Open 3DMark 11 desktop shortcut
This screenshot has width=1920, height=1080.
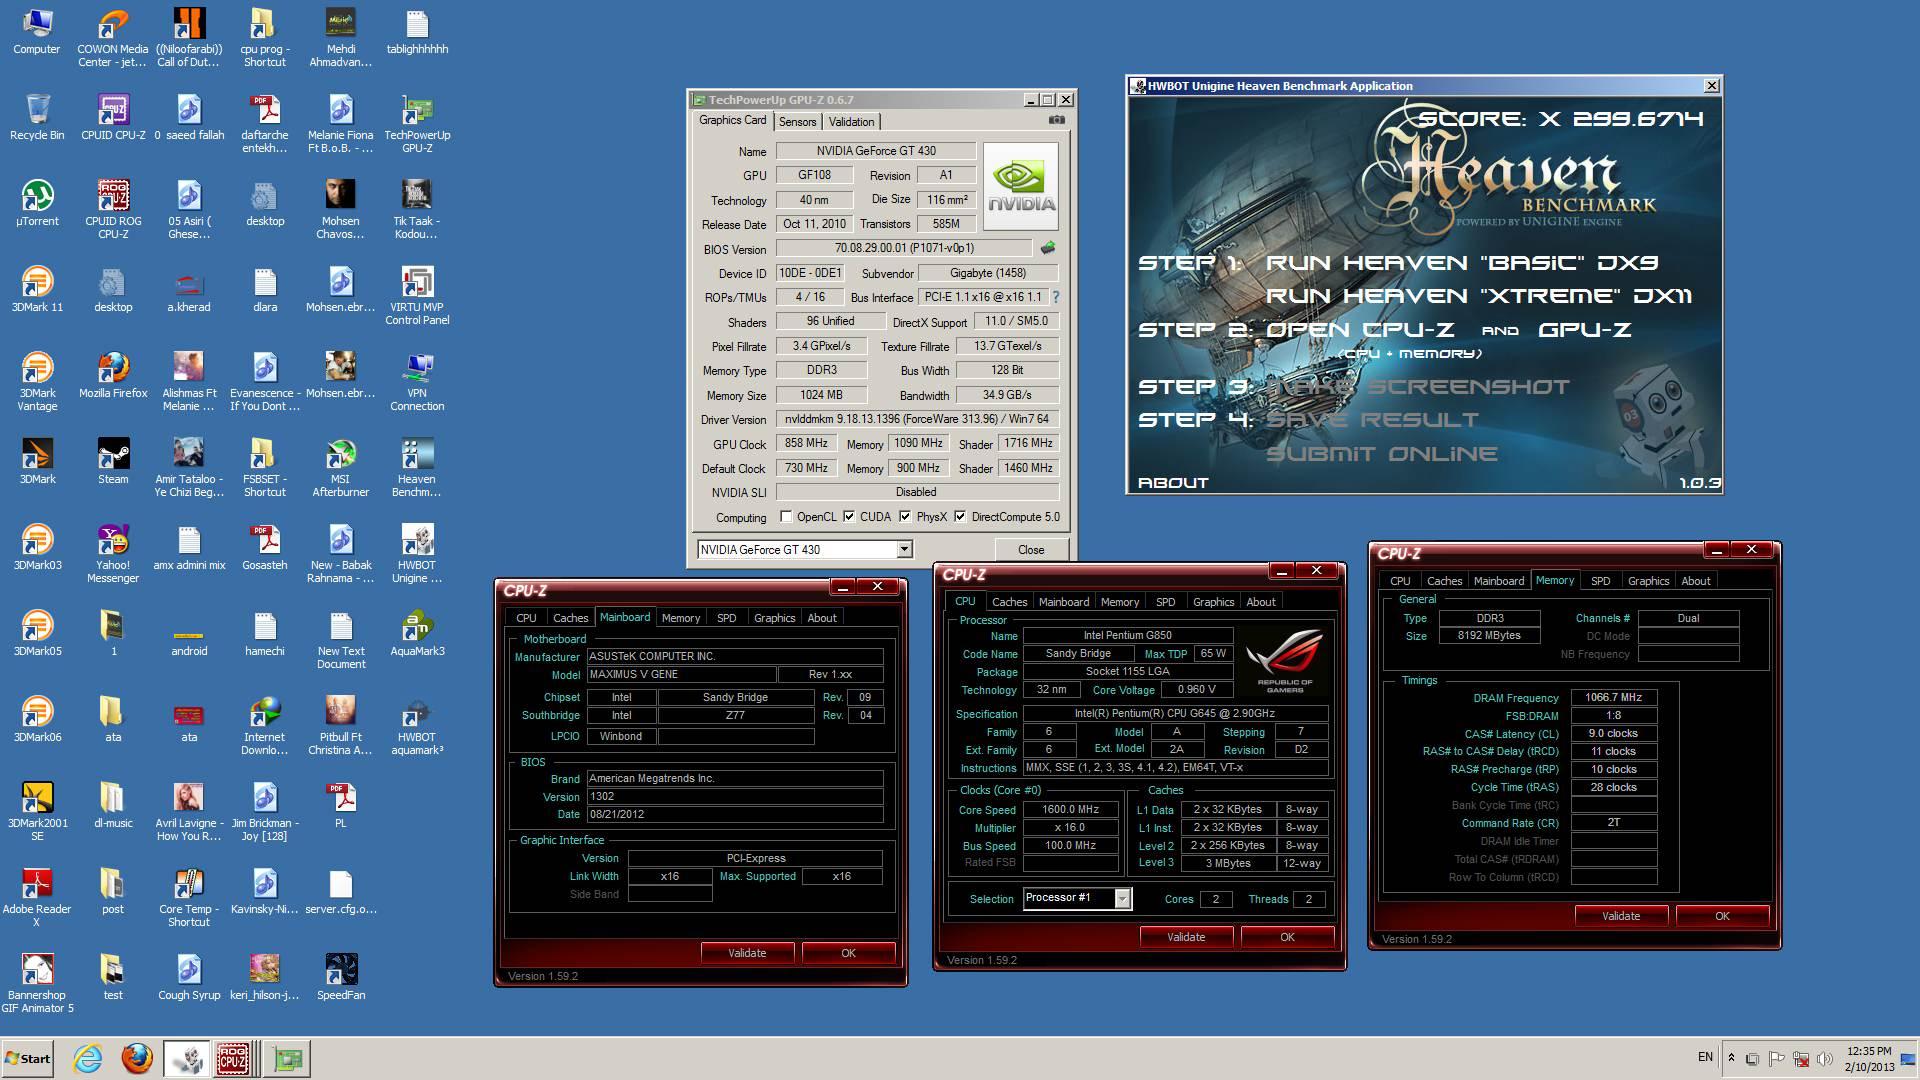tap(37, 289)
